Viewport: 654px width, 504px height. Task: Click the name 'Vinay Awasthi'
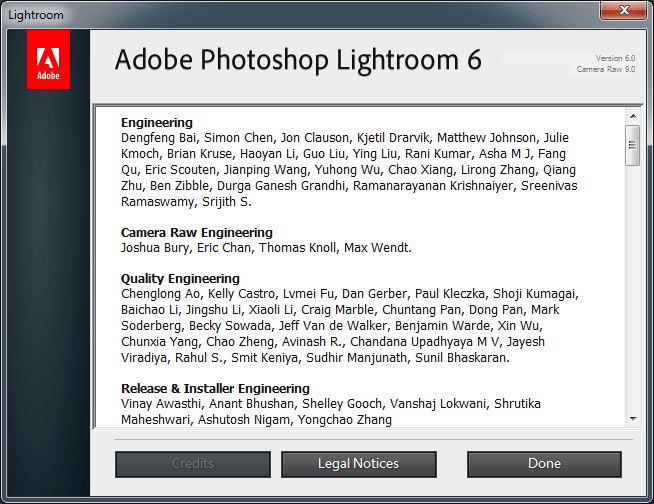coord(161,404)
